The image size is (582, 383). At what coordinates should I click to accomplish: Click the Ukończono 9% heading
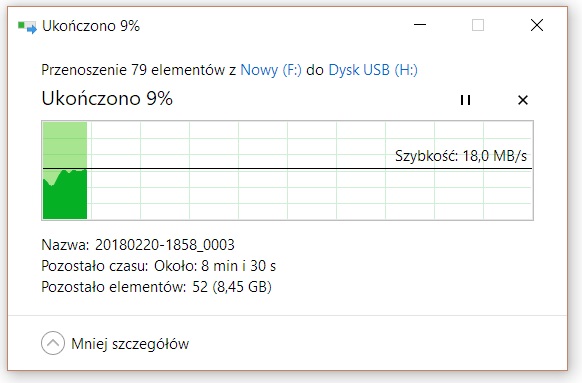(107, 99)
